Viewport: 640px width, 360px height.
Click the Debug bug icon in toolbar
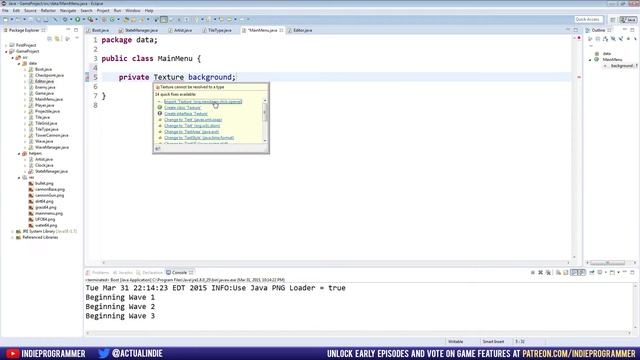tap(65, 19)
